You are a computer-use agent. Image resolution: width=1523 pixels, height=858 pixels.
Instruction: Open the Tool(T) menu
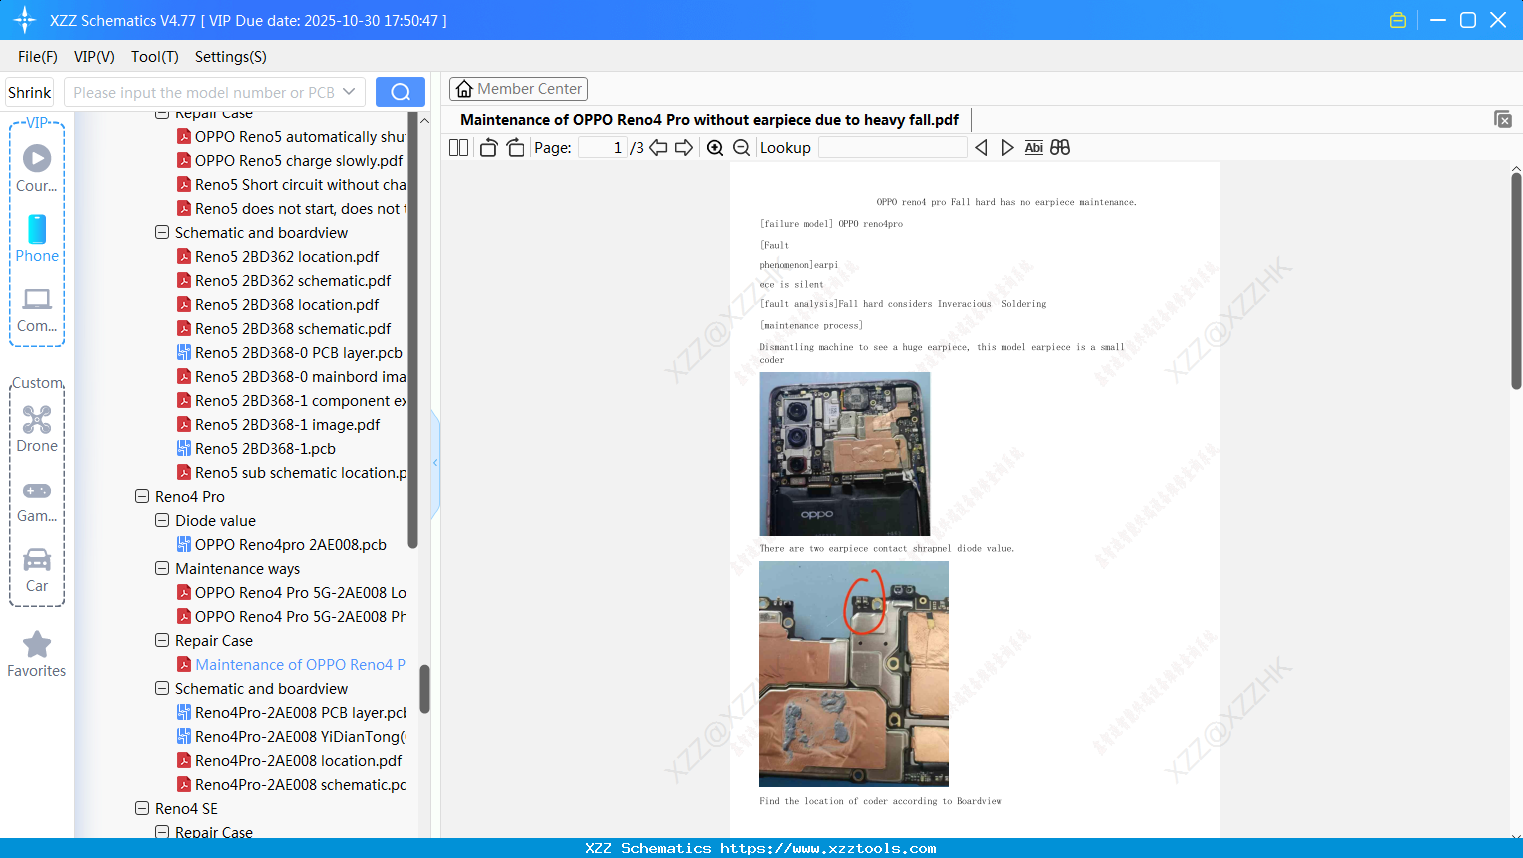click(155, 57)
